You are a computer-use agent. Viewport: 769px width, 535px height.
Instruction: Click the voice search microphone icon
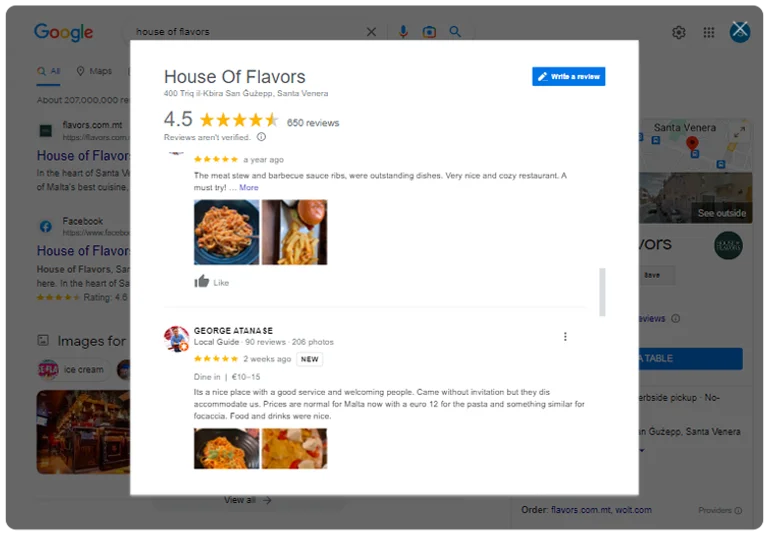pos(403,32)
